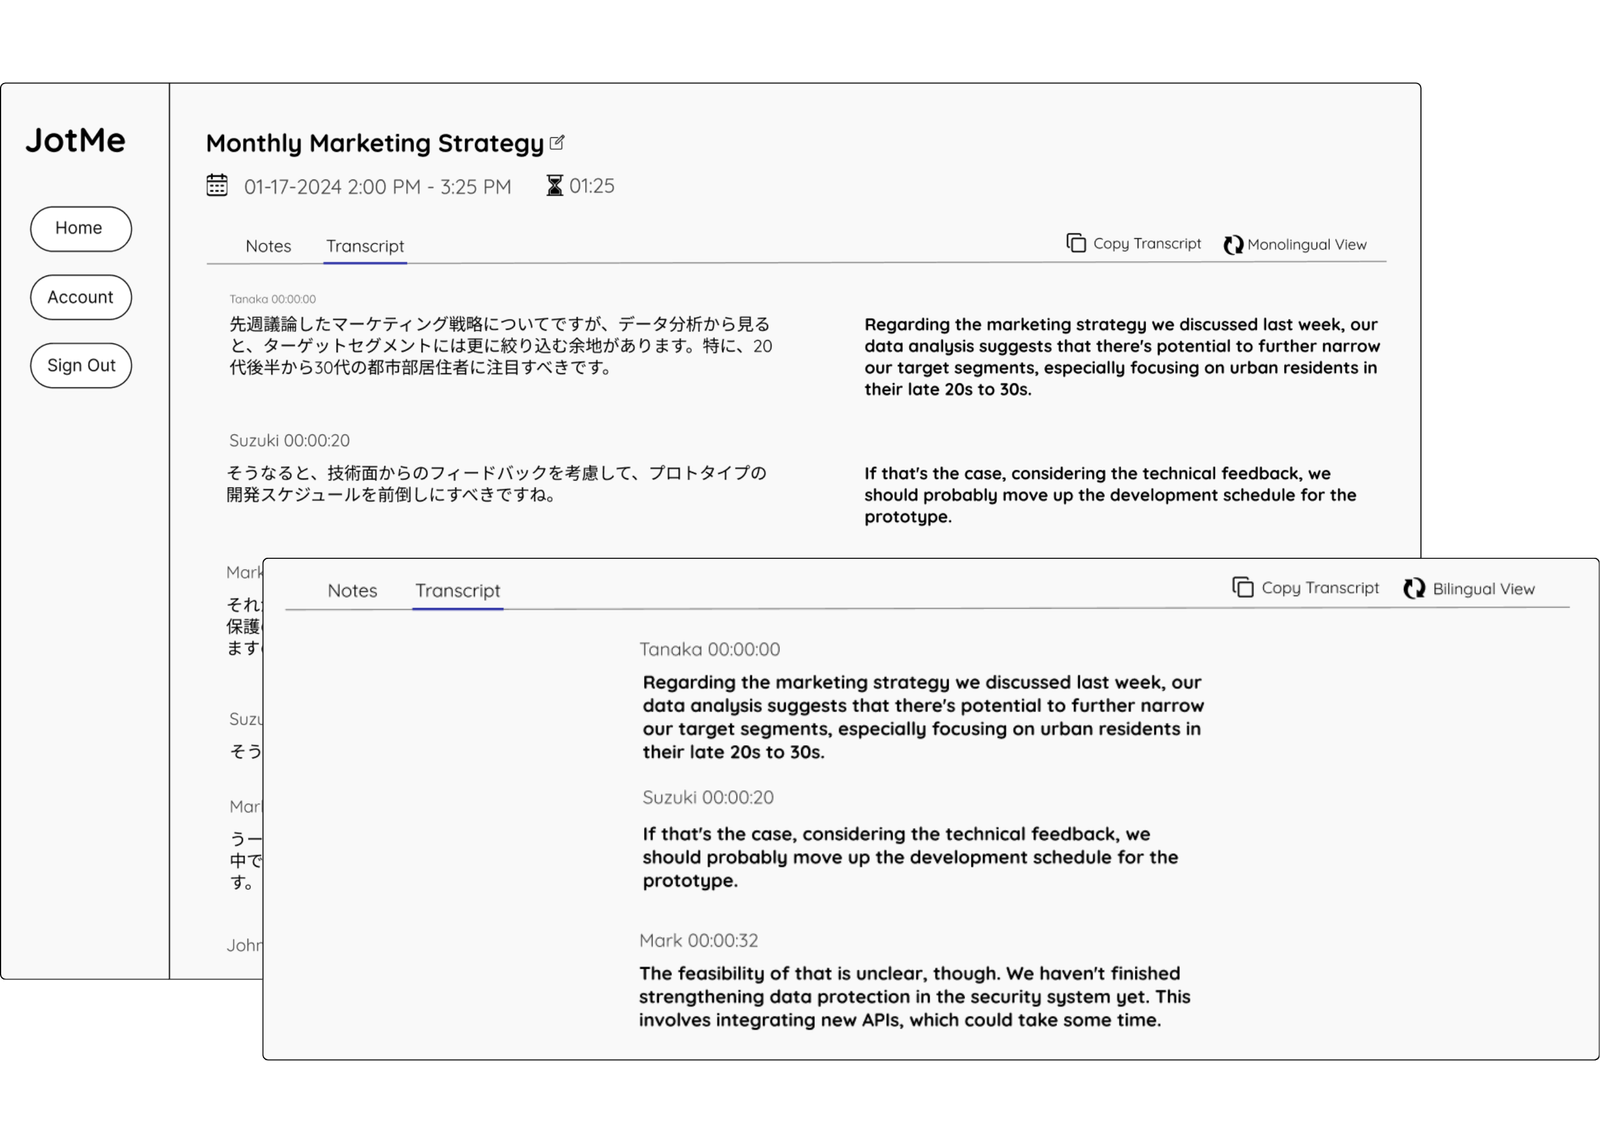Click the hourglass duration icon showing 01:25
This screenshot has width=1600, height=1143.
pos(553,186)
